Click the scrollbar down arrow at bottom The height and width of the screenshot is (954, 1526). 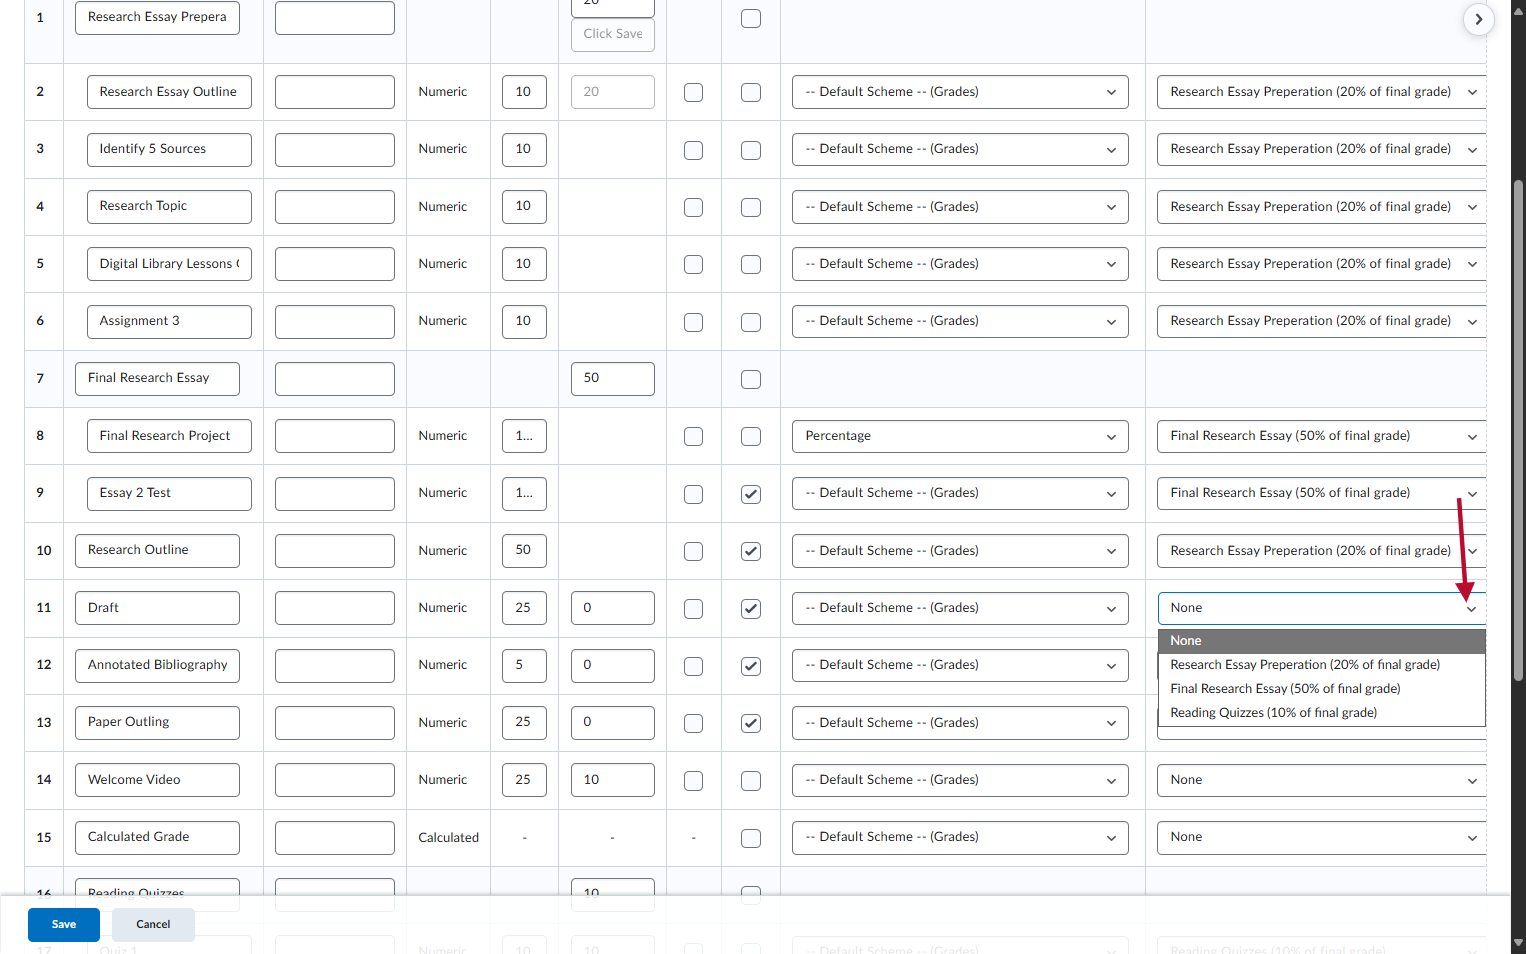click(x=1518, y=942)
